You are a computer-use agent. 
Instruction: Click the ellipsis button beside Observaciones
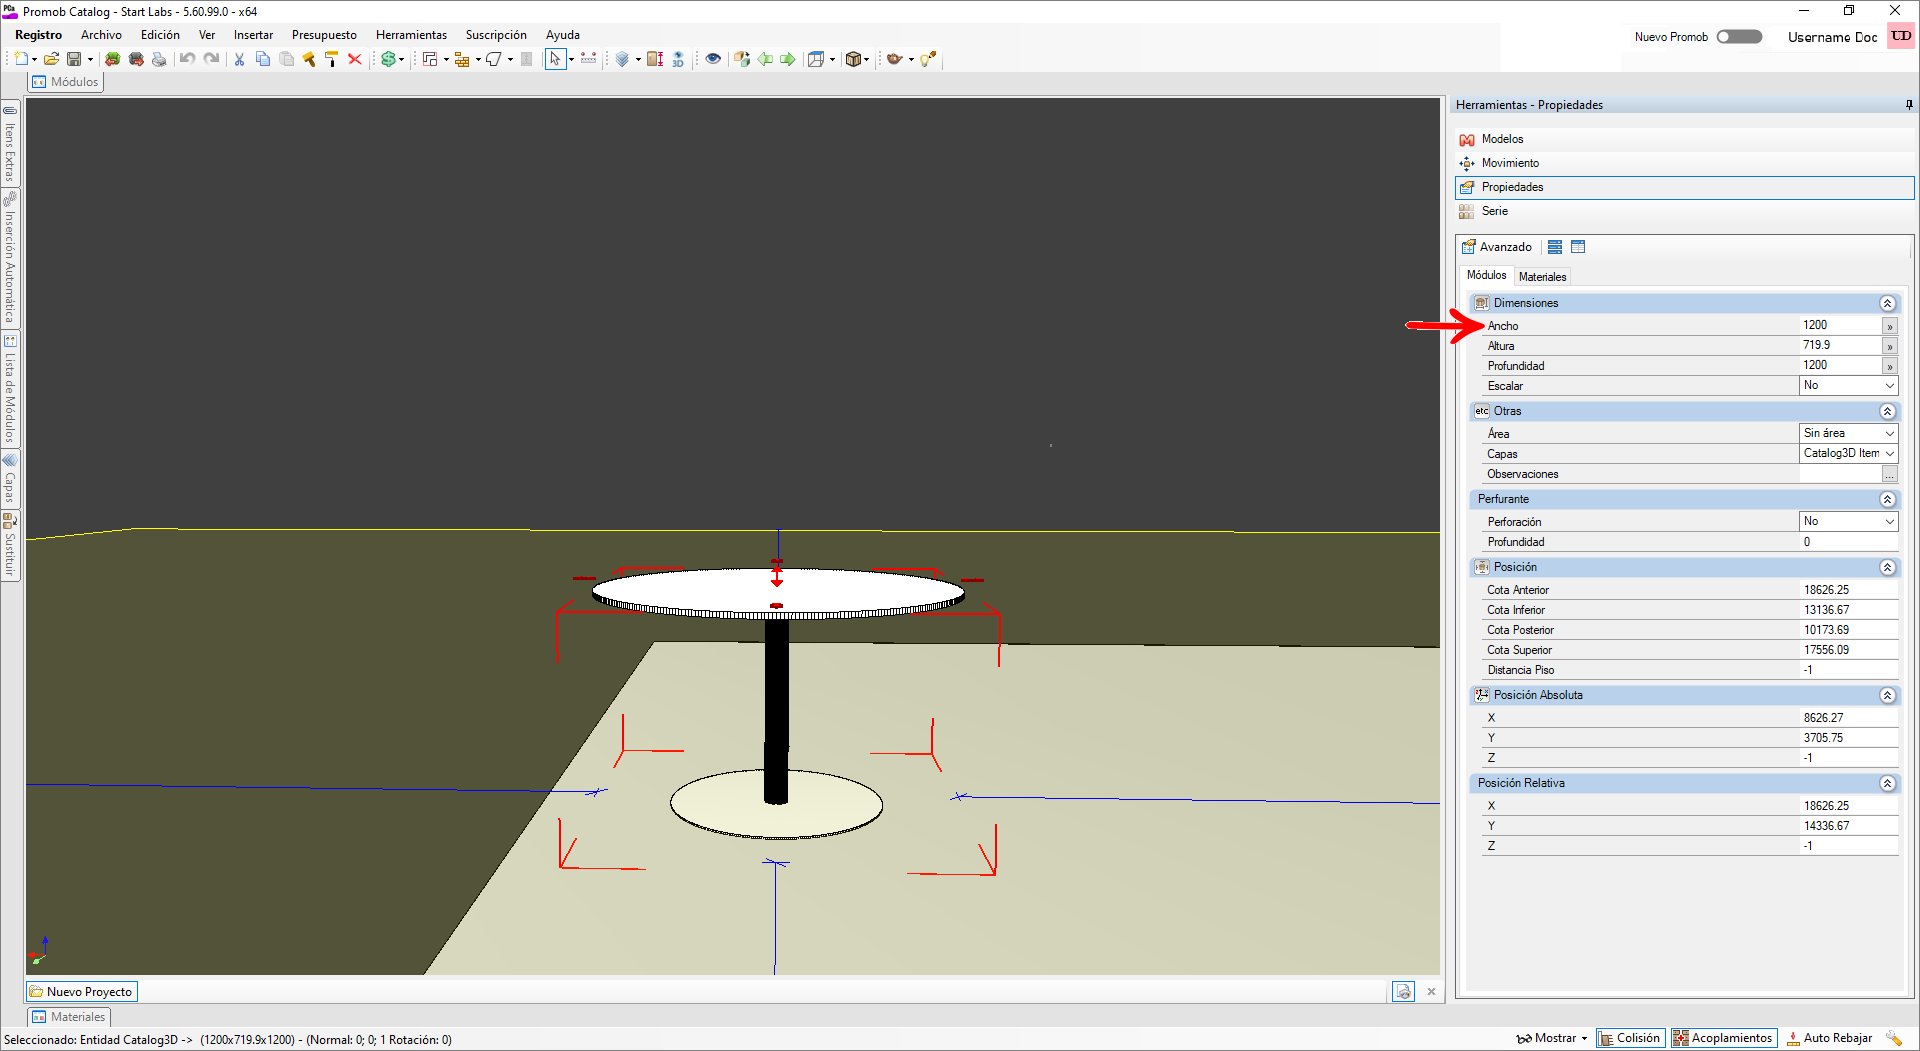point(1890,474)
